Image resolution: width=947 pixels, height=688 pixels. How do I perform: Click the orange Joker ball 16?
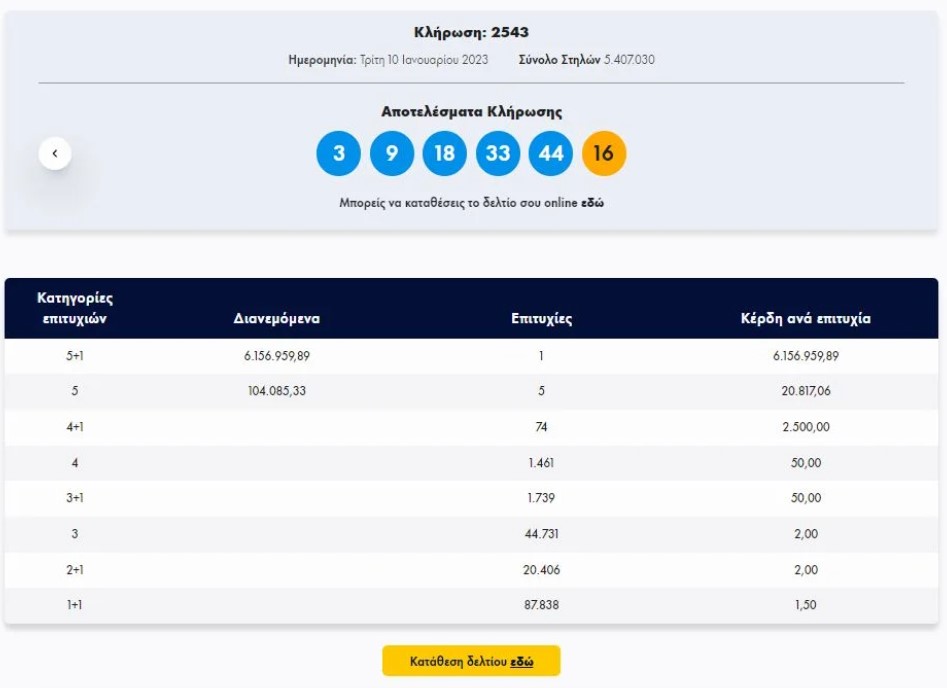pos(604,153)
